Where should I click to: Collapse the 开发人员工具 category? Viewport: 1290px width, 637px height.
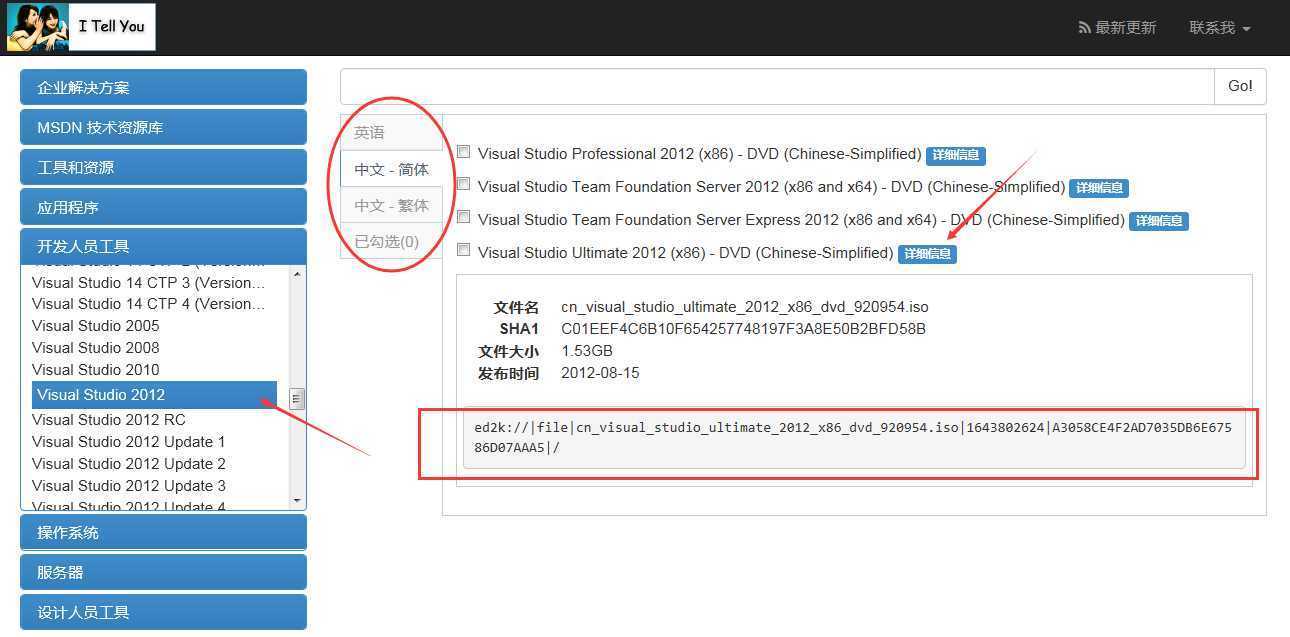point(163,246)
